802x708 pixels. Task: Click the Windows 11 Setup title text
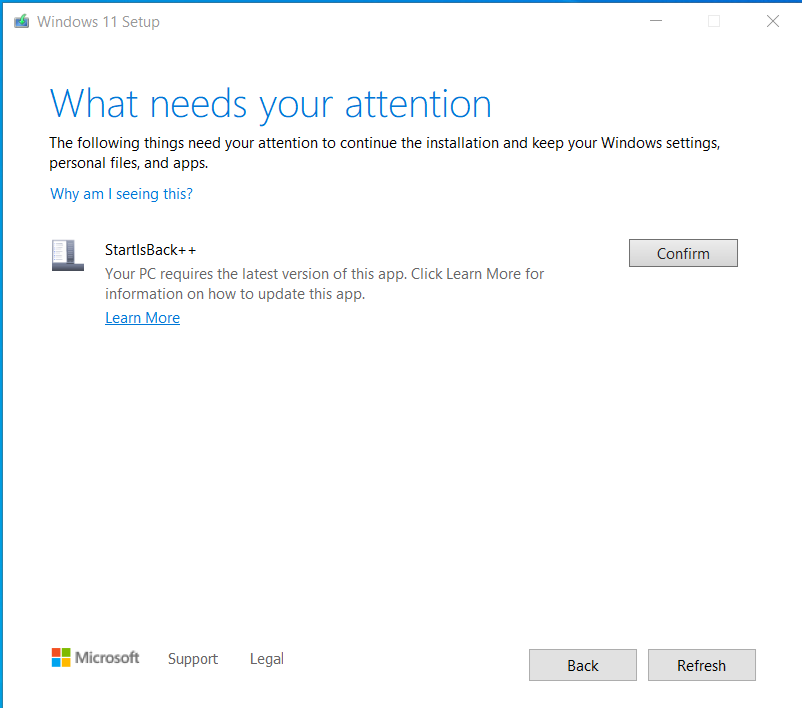[98, 22]
